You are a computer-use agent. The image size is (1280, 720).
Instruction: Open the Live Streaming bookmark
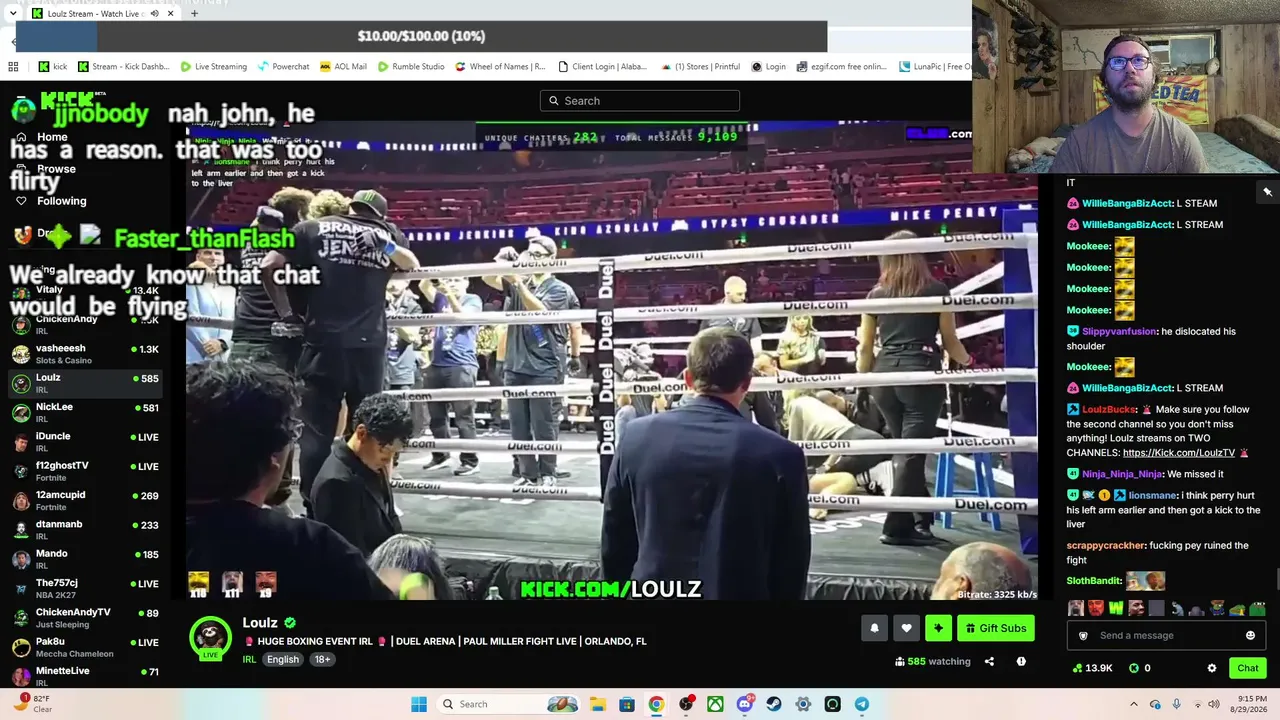213,67
